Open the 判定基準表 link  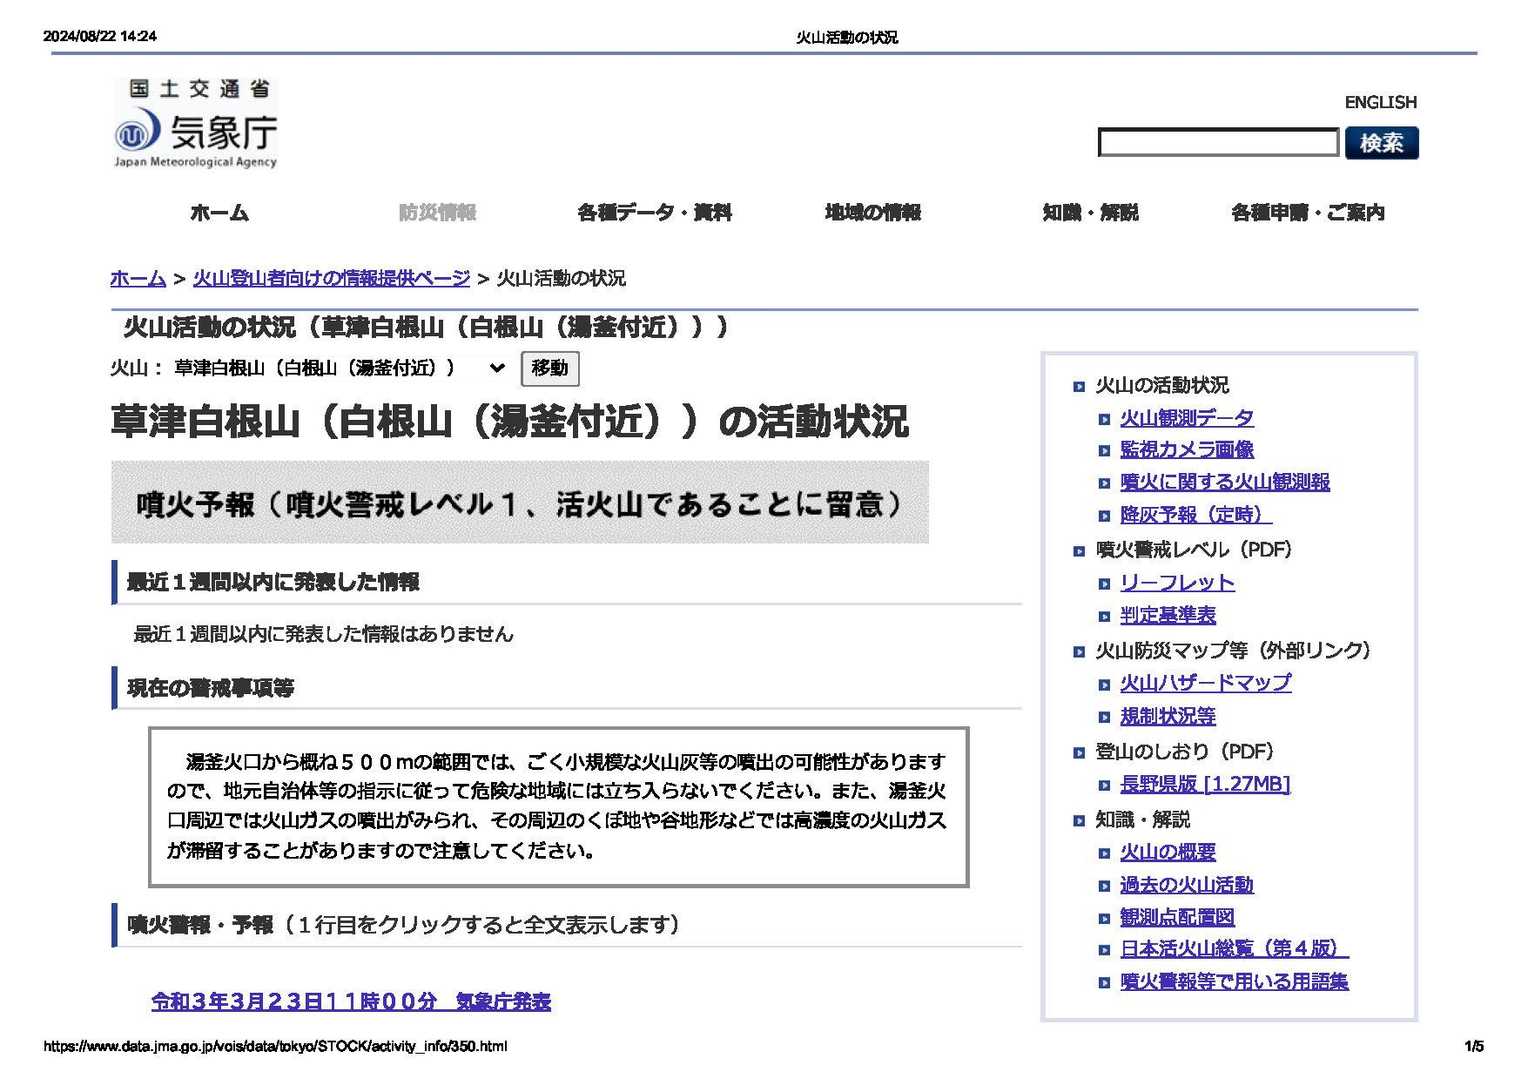coord(1167,615)
